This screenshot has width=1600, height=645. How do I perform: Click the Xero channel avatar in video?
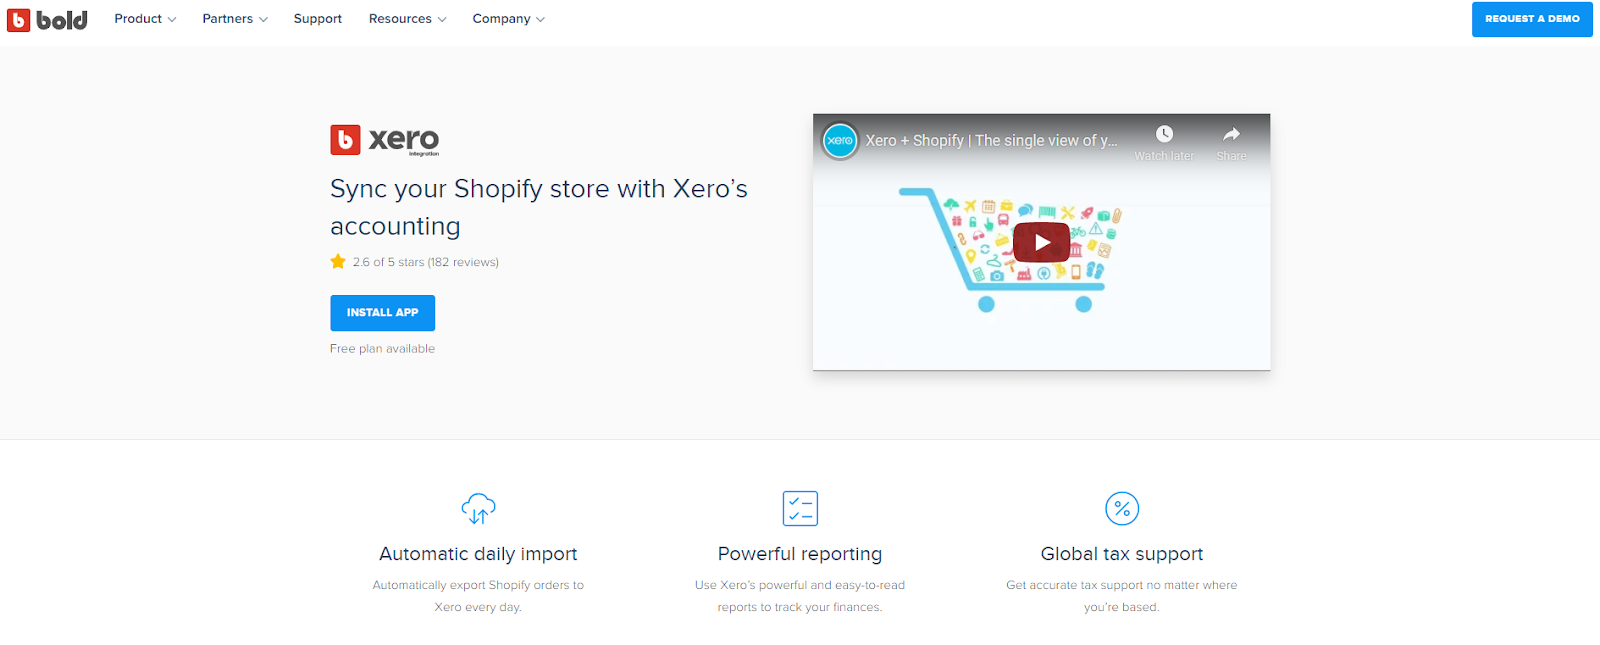coord(840,141)
